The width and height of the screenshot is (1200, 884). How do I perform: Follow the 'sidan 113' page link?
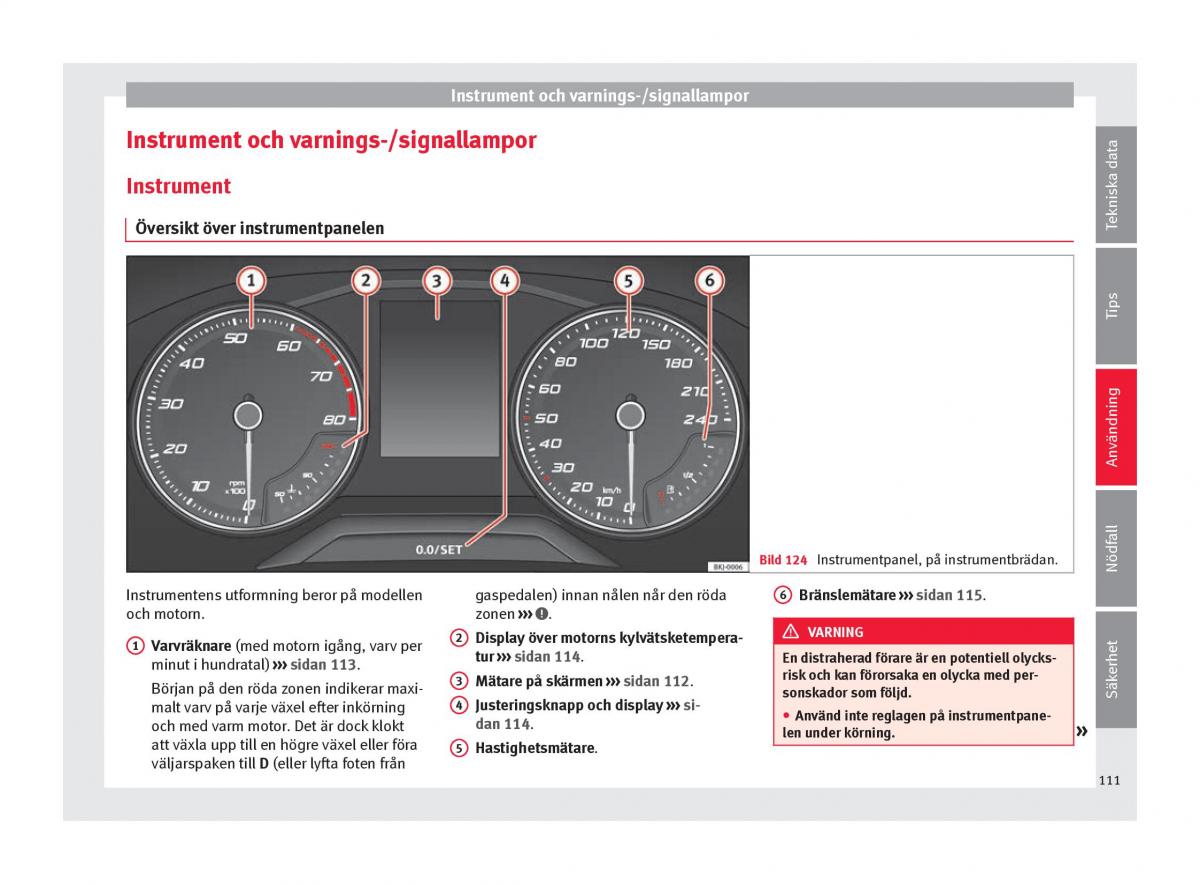click(323, 664)
